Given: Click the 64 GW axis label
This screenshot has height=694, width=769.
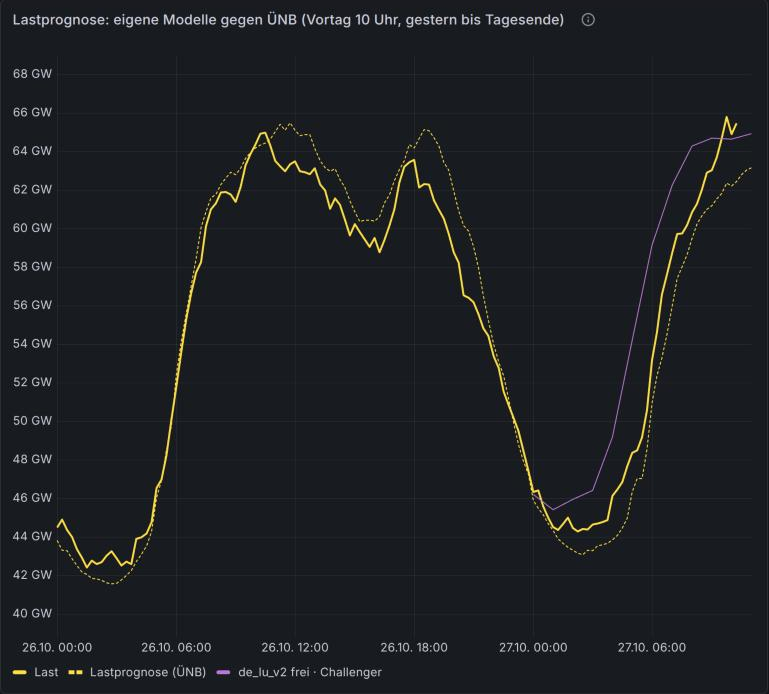Looking at the screenshot, I should [32, 151].
